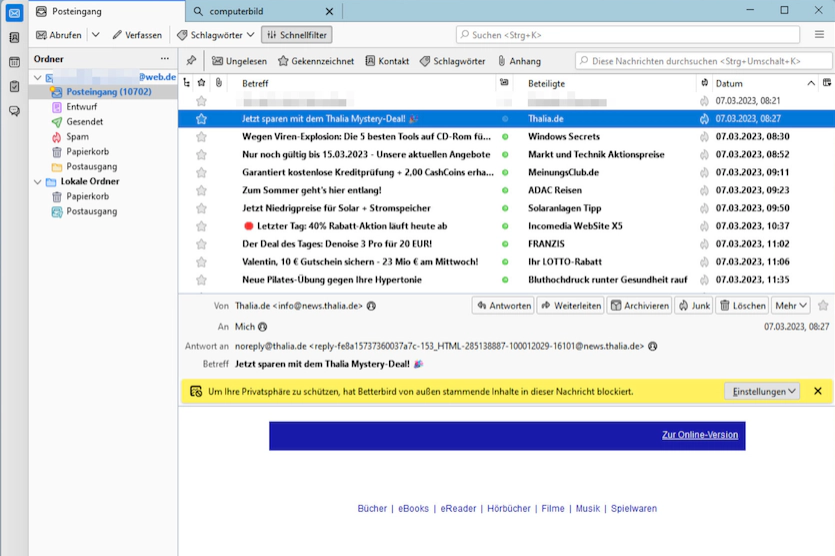The image size is (835, 556).
Task: Open the Zur Online-Version link
Action: click(699, 435)
